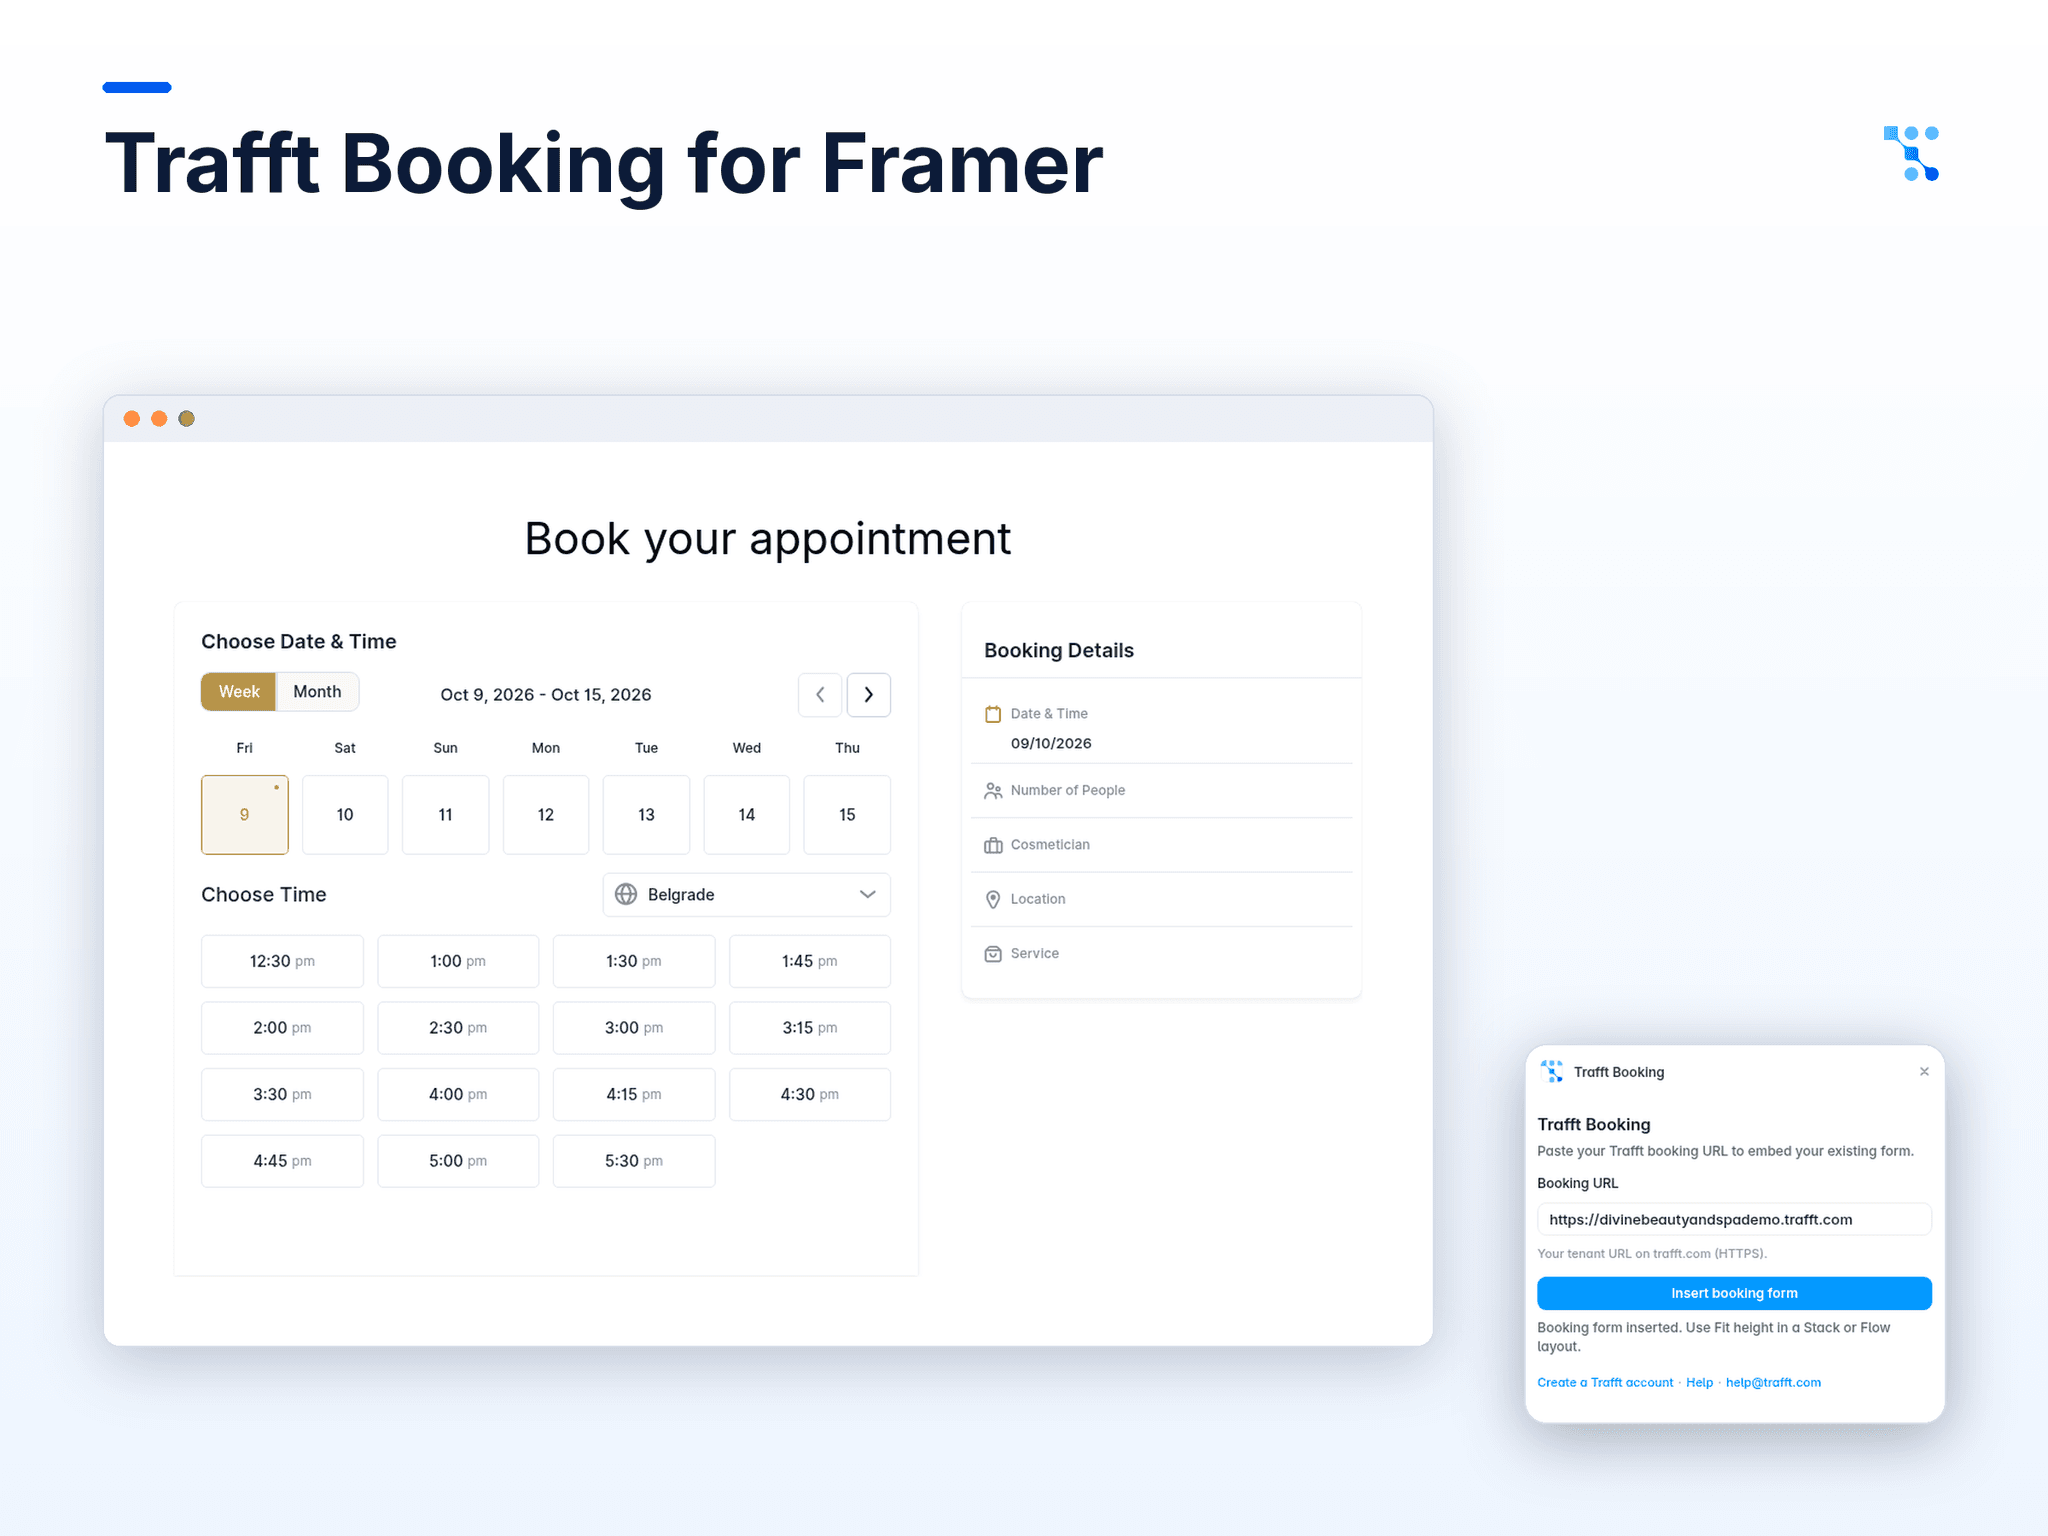
Task: Click the Booking URL input field
Action: click(x=1734, y=1219)
